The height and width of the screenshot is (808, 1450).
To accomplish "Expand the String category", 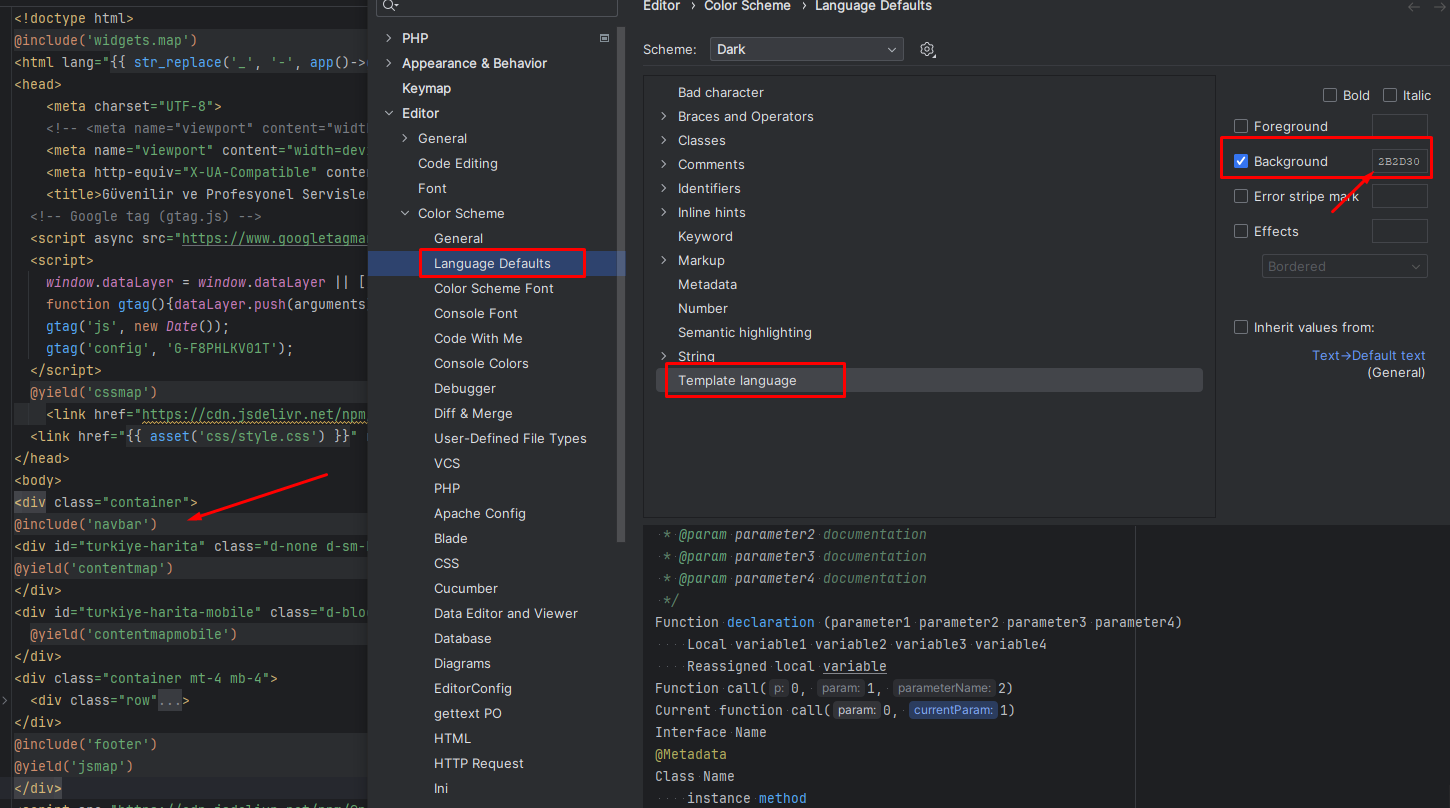I will click(663, 356).
